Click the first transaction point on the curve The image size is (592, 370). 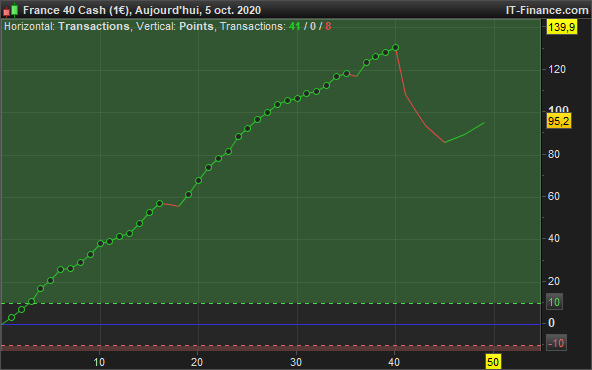coord(12,318)
